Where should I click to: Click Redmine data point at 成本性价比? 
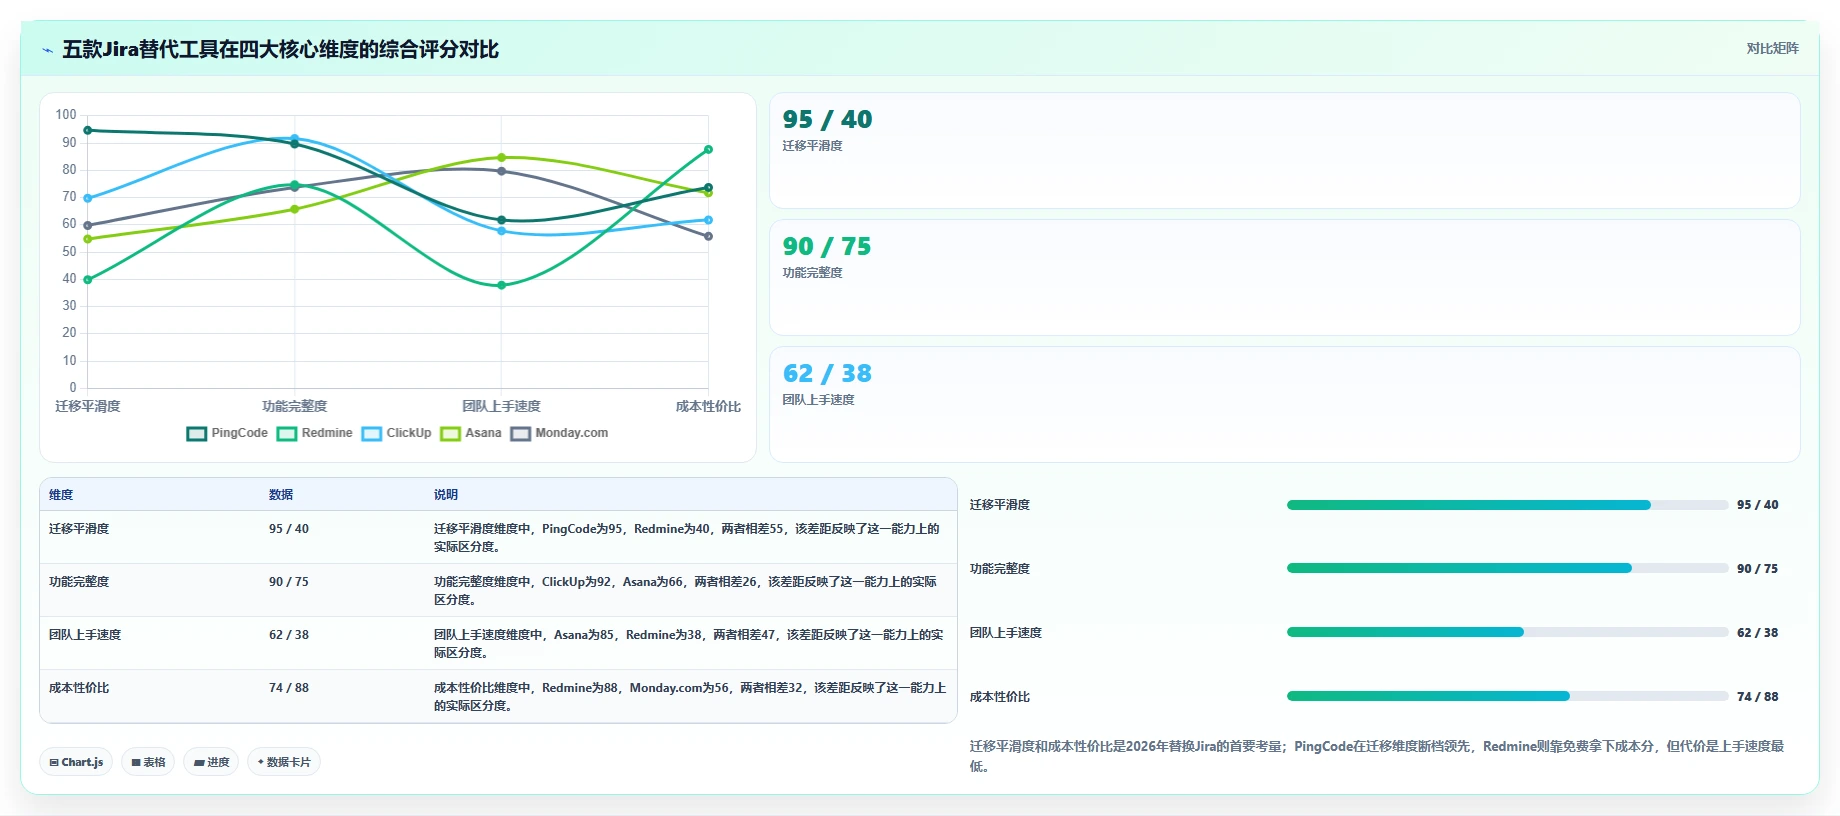(708, 149)
